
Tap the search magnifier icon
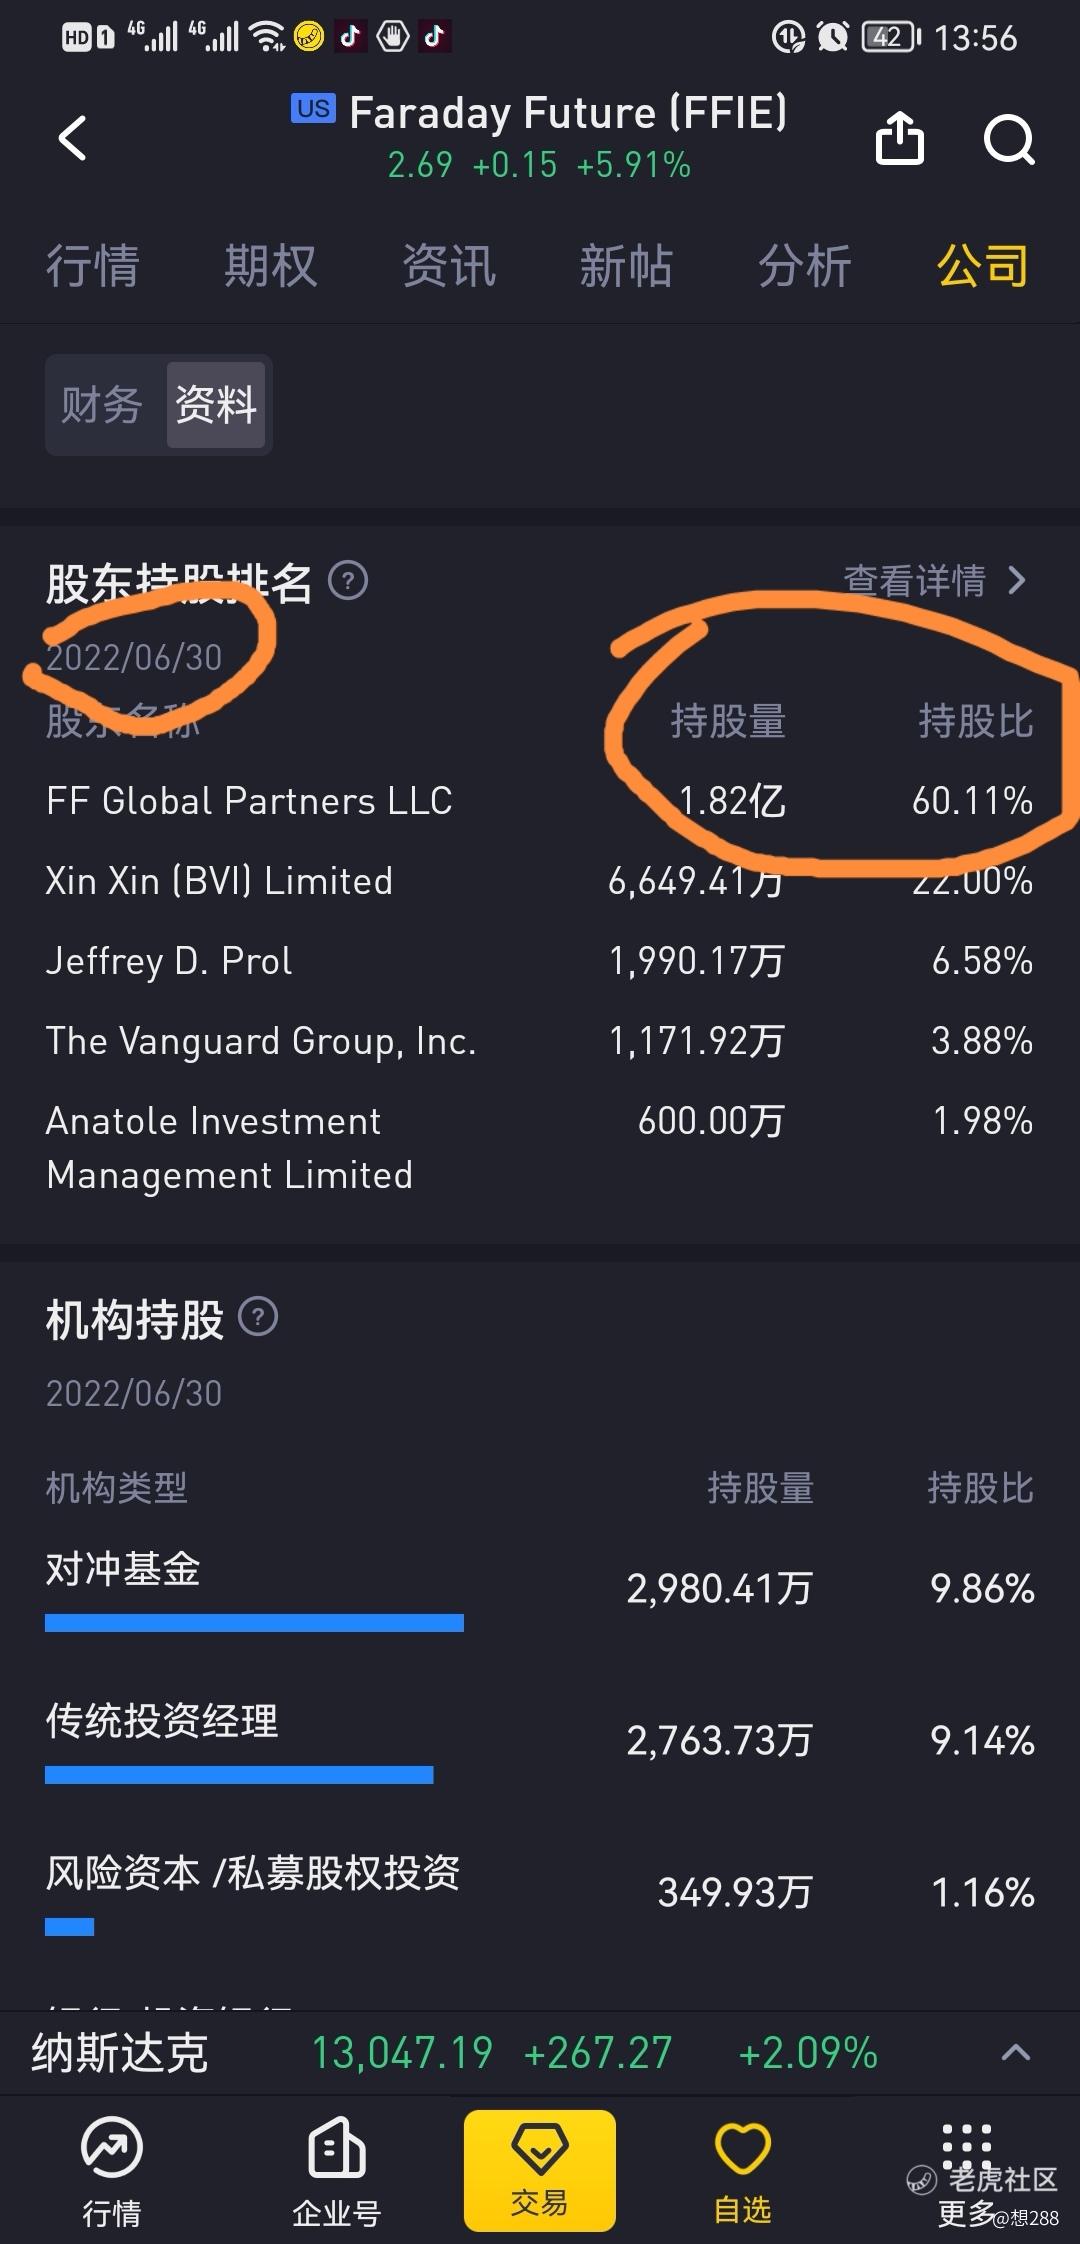tap(1008, 139)
